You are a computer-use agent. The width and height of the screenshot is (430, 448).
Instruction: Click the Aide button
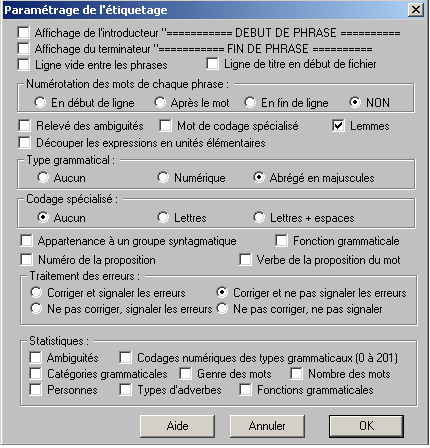177,426
